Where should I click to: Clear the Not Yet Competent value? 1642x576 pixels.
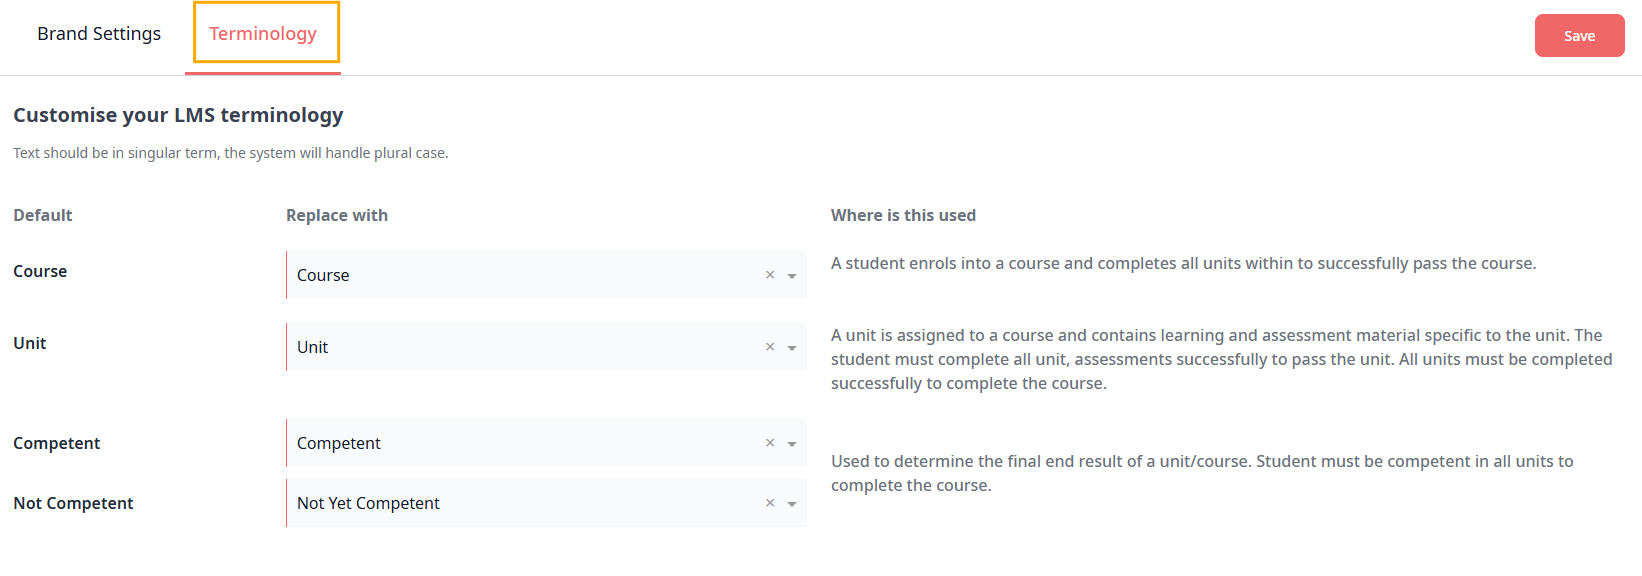pos(770,503)
